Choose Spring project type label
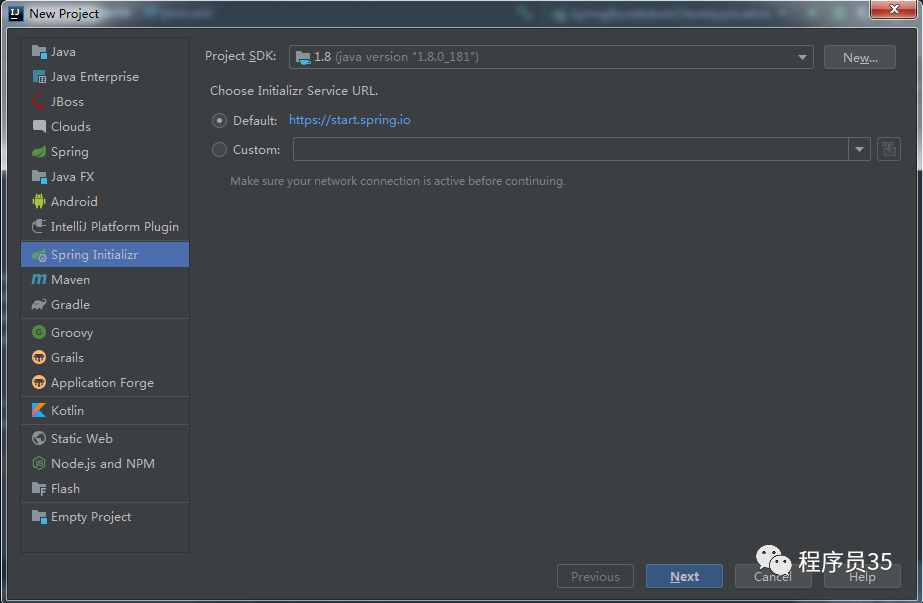The width and height of the screenshot is (923, 603). [x=69, y=152]
